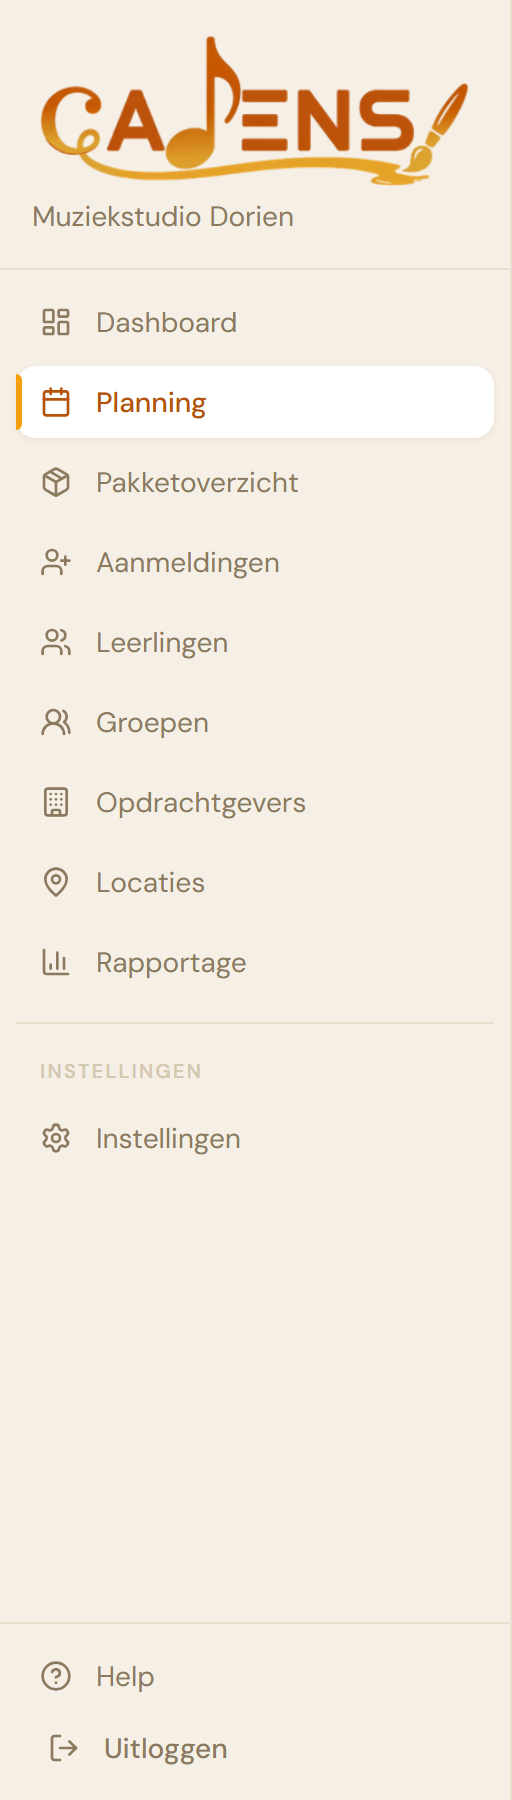
Task: Click the Groepen group icon
Action: pos(56,722)
